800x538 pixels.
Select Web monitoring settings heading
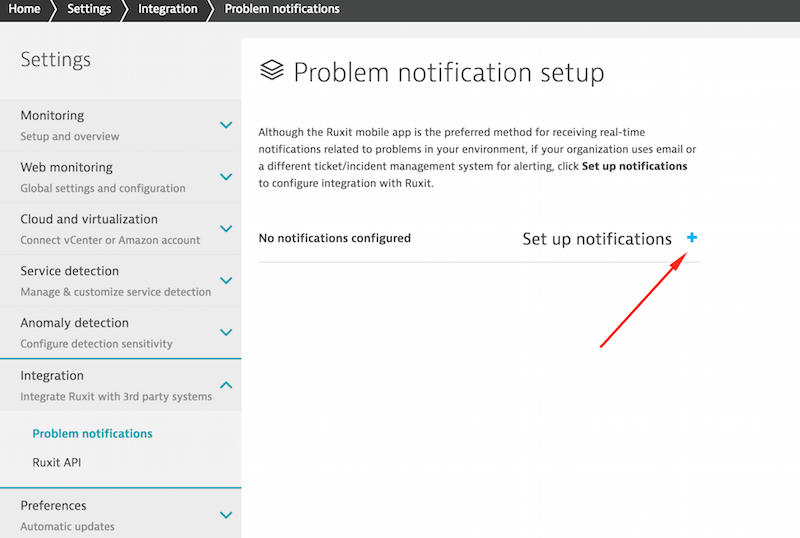(66, 167)
